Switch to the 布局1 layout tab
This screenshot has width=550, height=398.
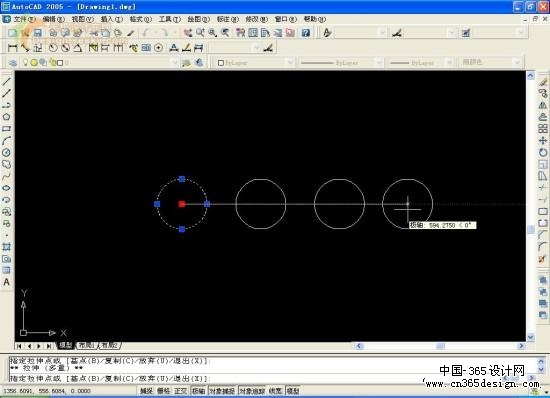86,345
